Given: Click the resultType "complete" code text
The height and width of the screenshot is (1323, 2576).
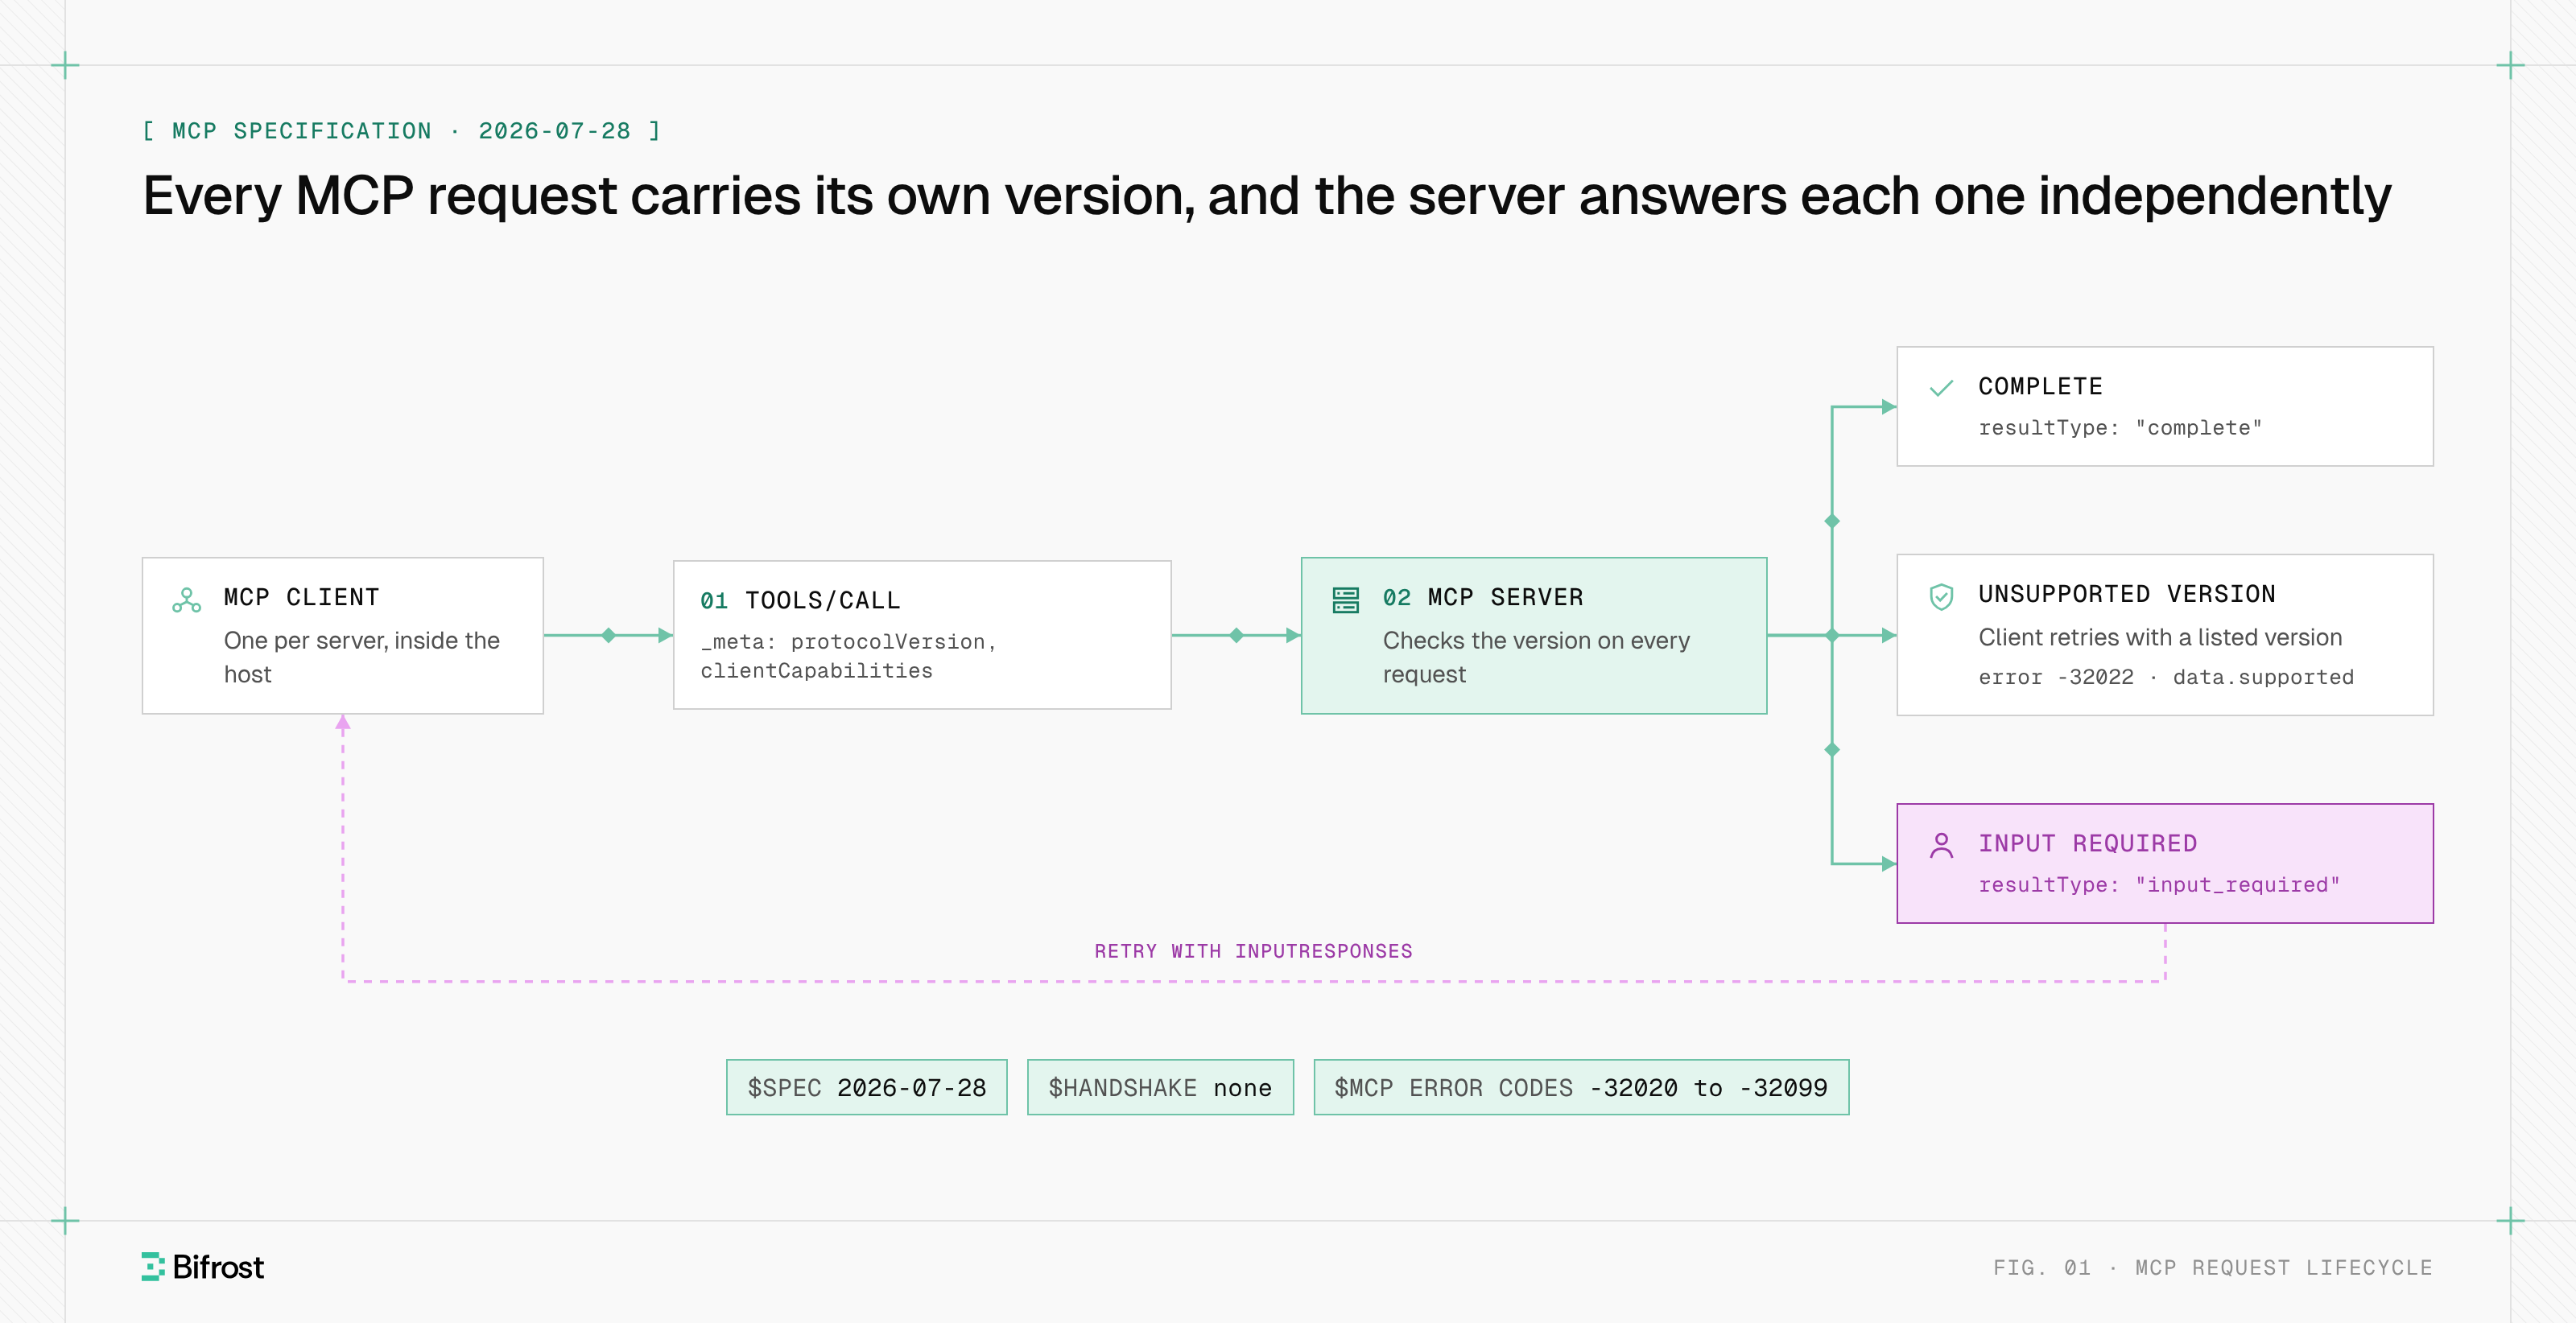Looking at the screenshot, I should 2120,428.
